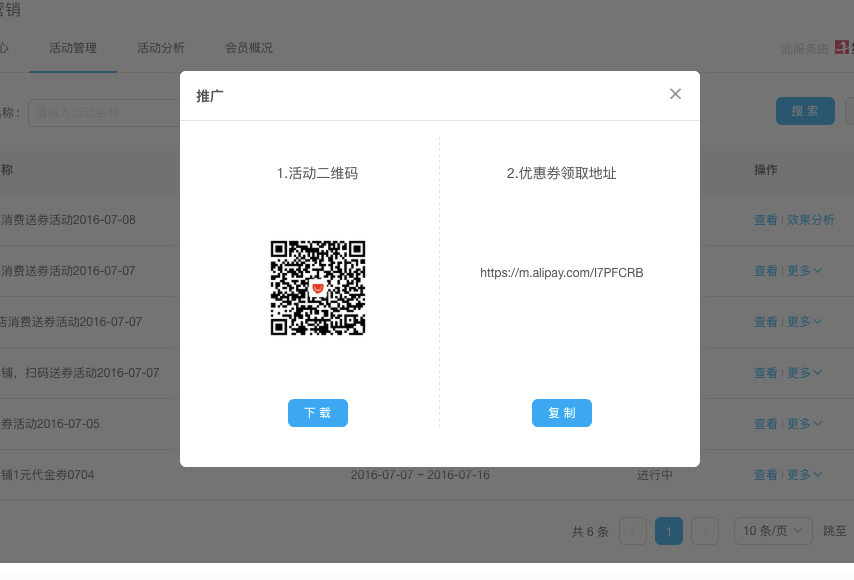The image size is (854, 580).
Task: Open 查看 for 券活动2016-07-05 row
Action: (765, 424)
